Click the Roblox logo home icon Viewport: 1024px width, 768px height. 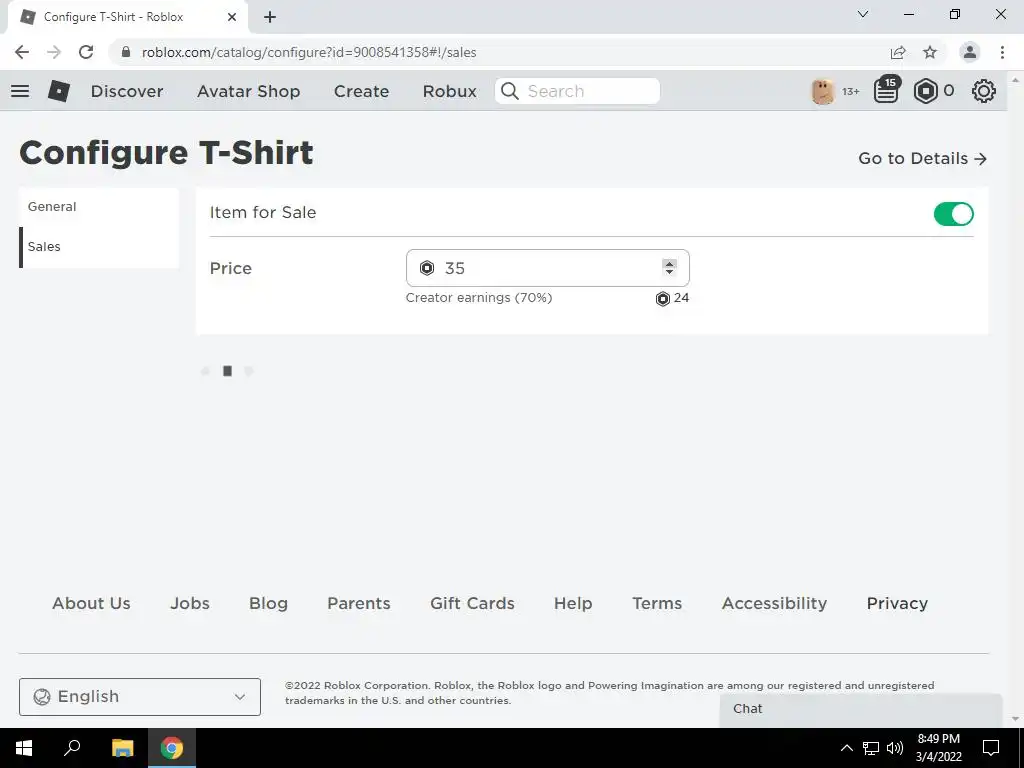point(59,91)
